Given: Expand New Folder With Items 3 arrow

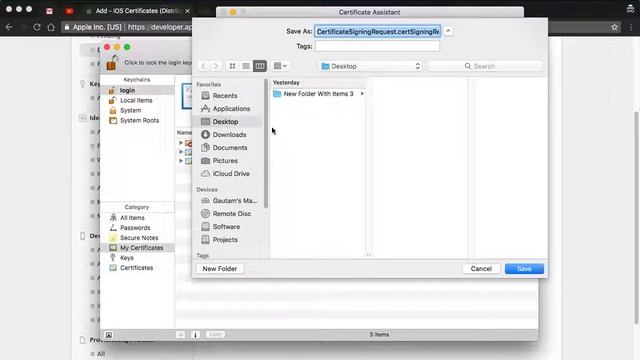Looking at the screenshot, I should (362, 94).
